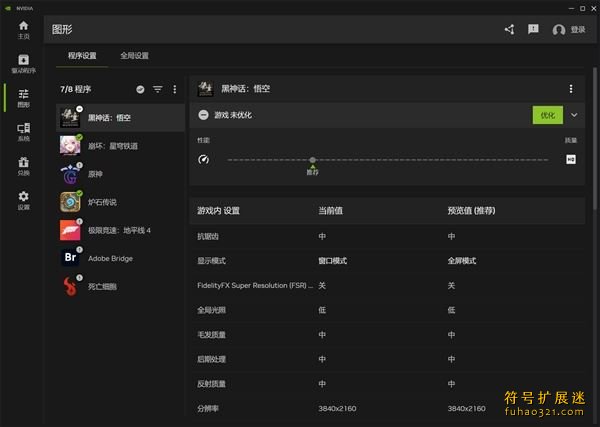This screenshot has width=600, height=427.
Task: Expand the chevron next to 优化 button
Action: tap(574, 115)
